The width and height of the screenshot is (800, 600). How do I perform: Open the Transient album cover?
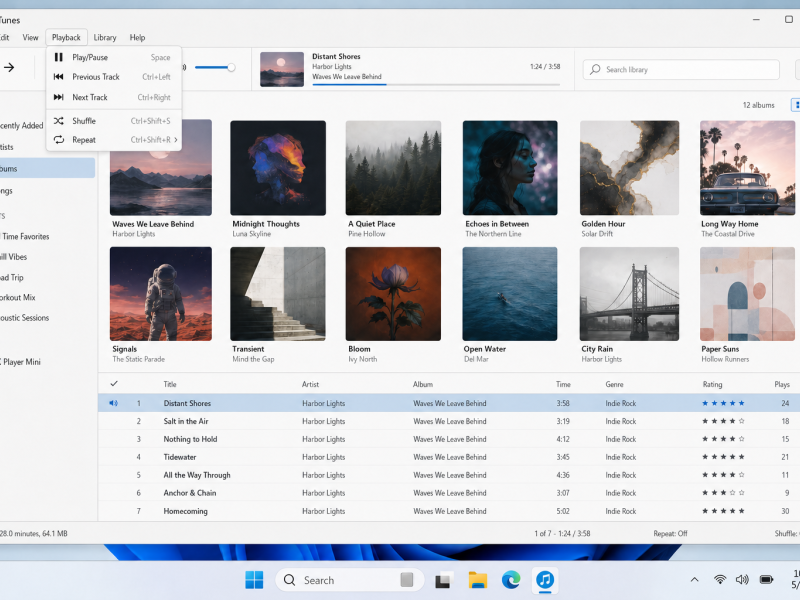(278, 294)
